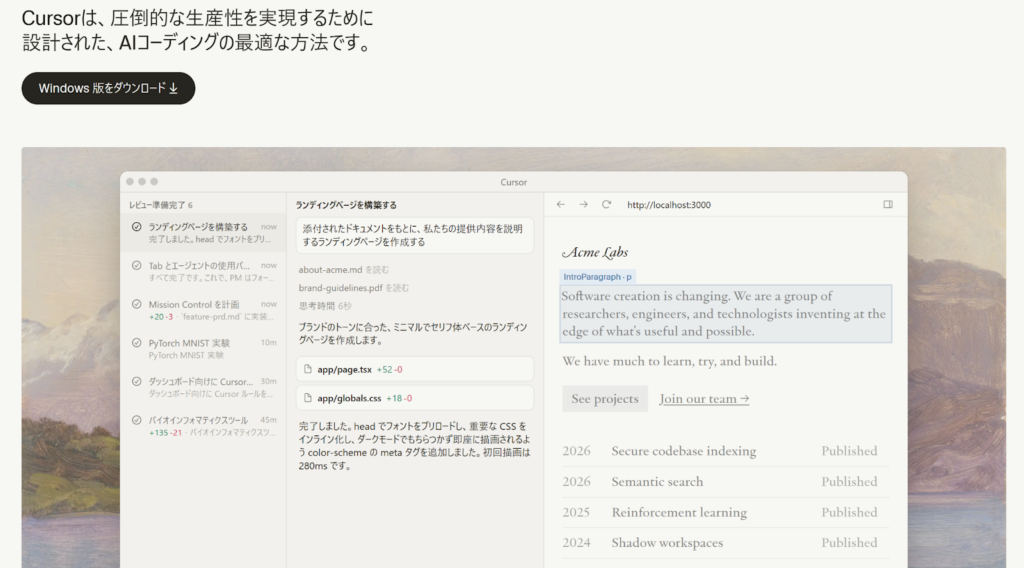Viewport: 1024px width, 568px height.
Task: Toggle the side panel icon beside URL bar
Action: (x=887, y=205)
